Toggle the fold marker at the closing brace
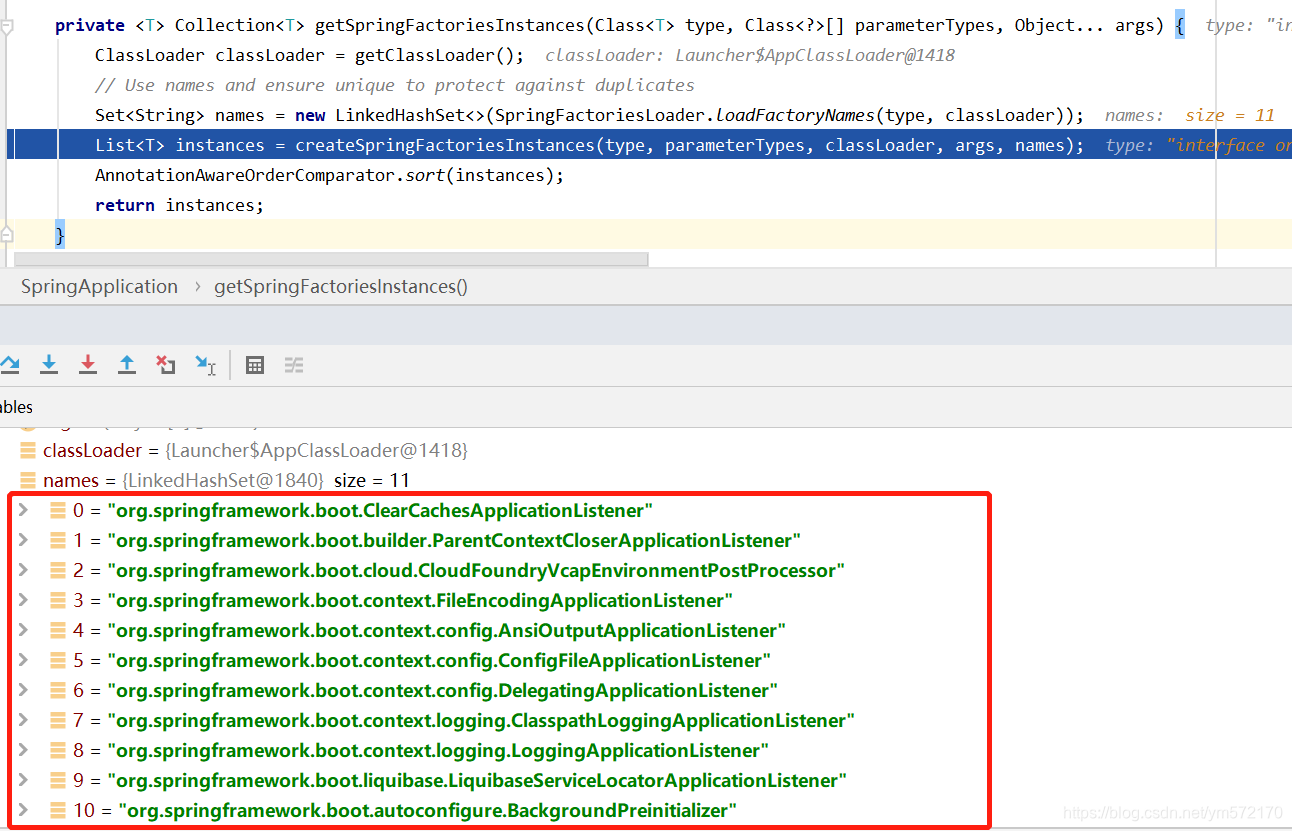This screenshot has height=831, width=1292. 7,235
